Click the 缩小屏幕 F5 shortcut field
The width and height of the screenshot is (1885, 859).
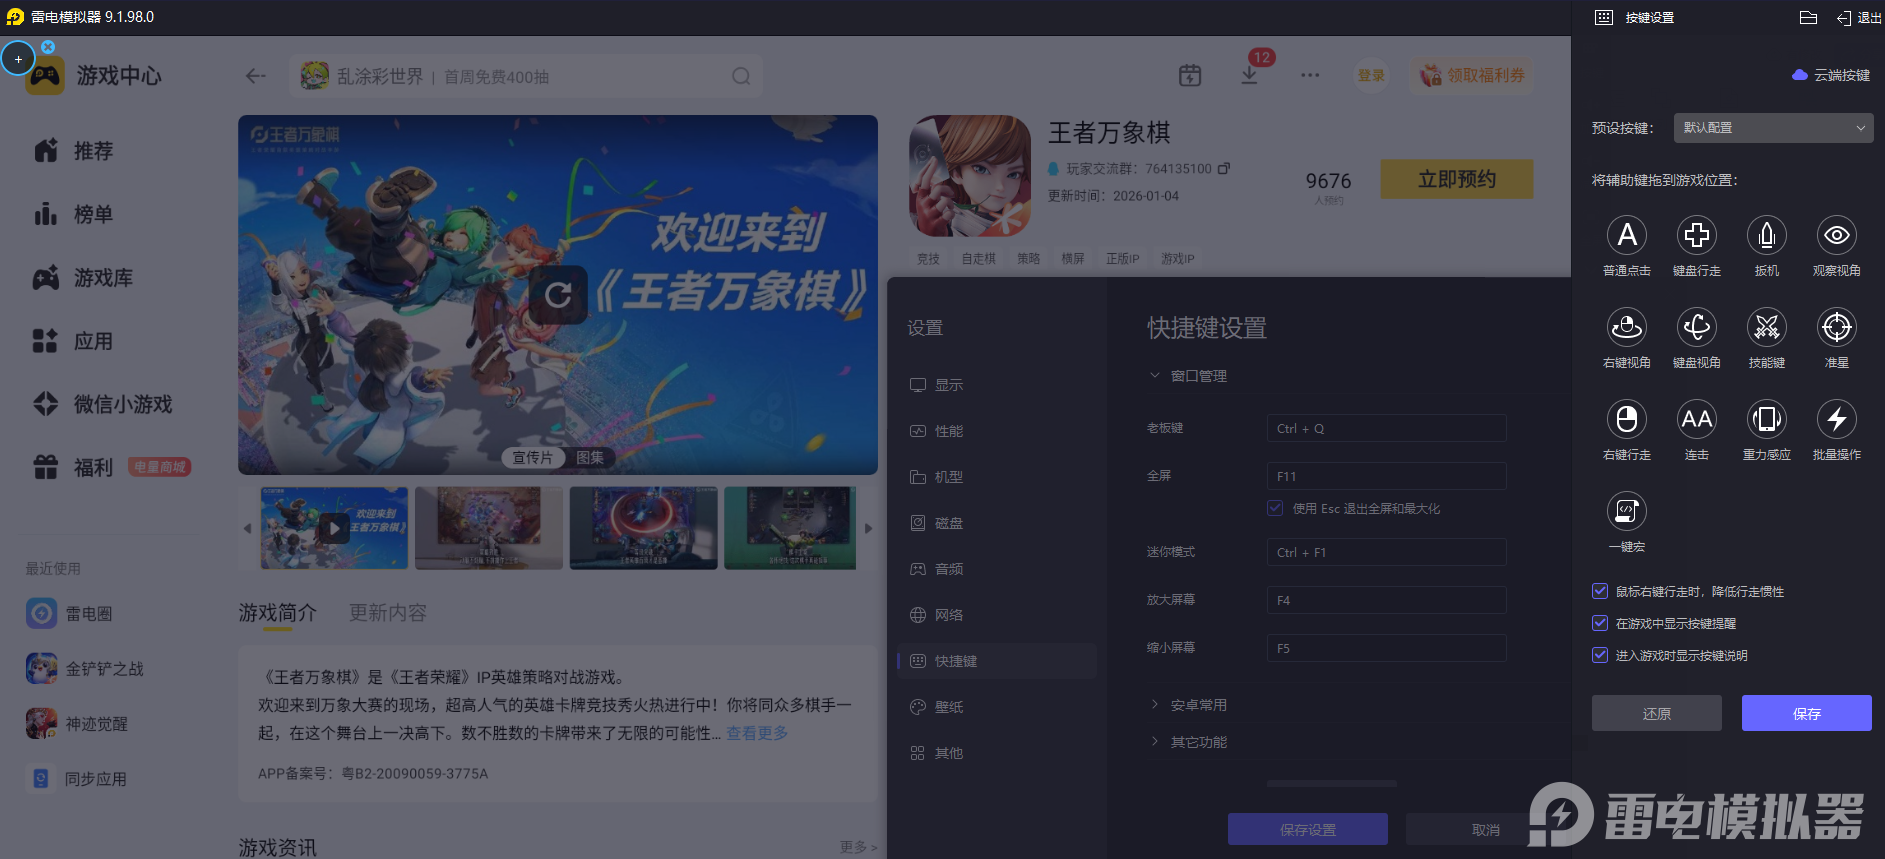pyautogui.click(x=1387, y=648)
